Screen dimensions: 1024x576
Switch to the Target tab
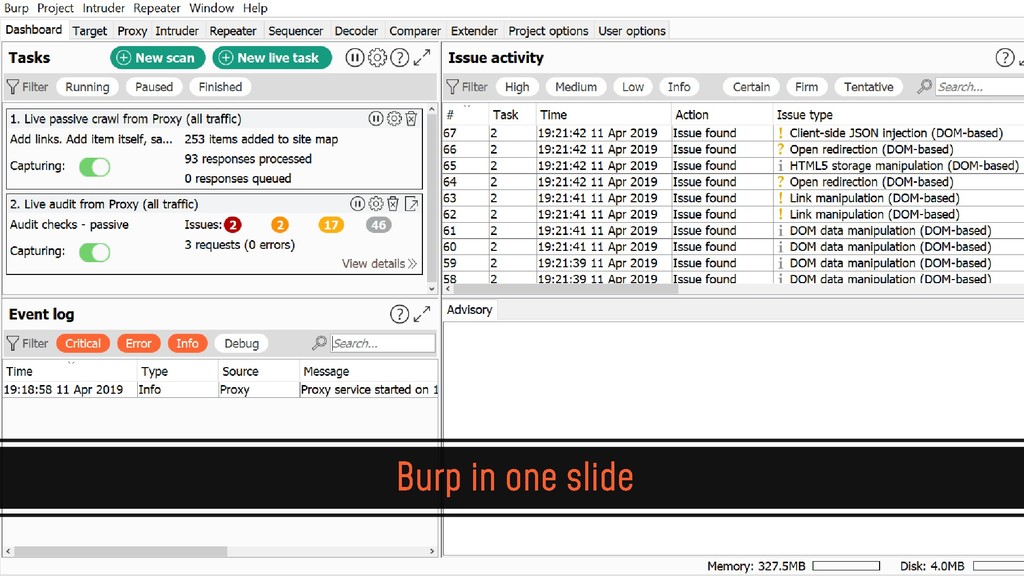[x=89, y=31]
